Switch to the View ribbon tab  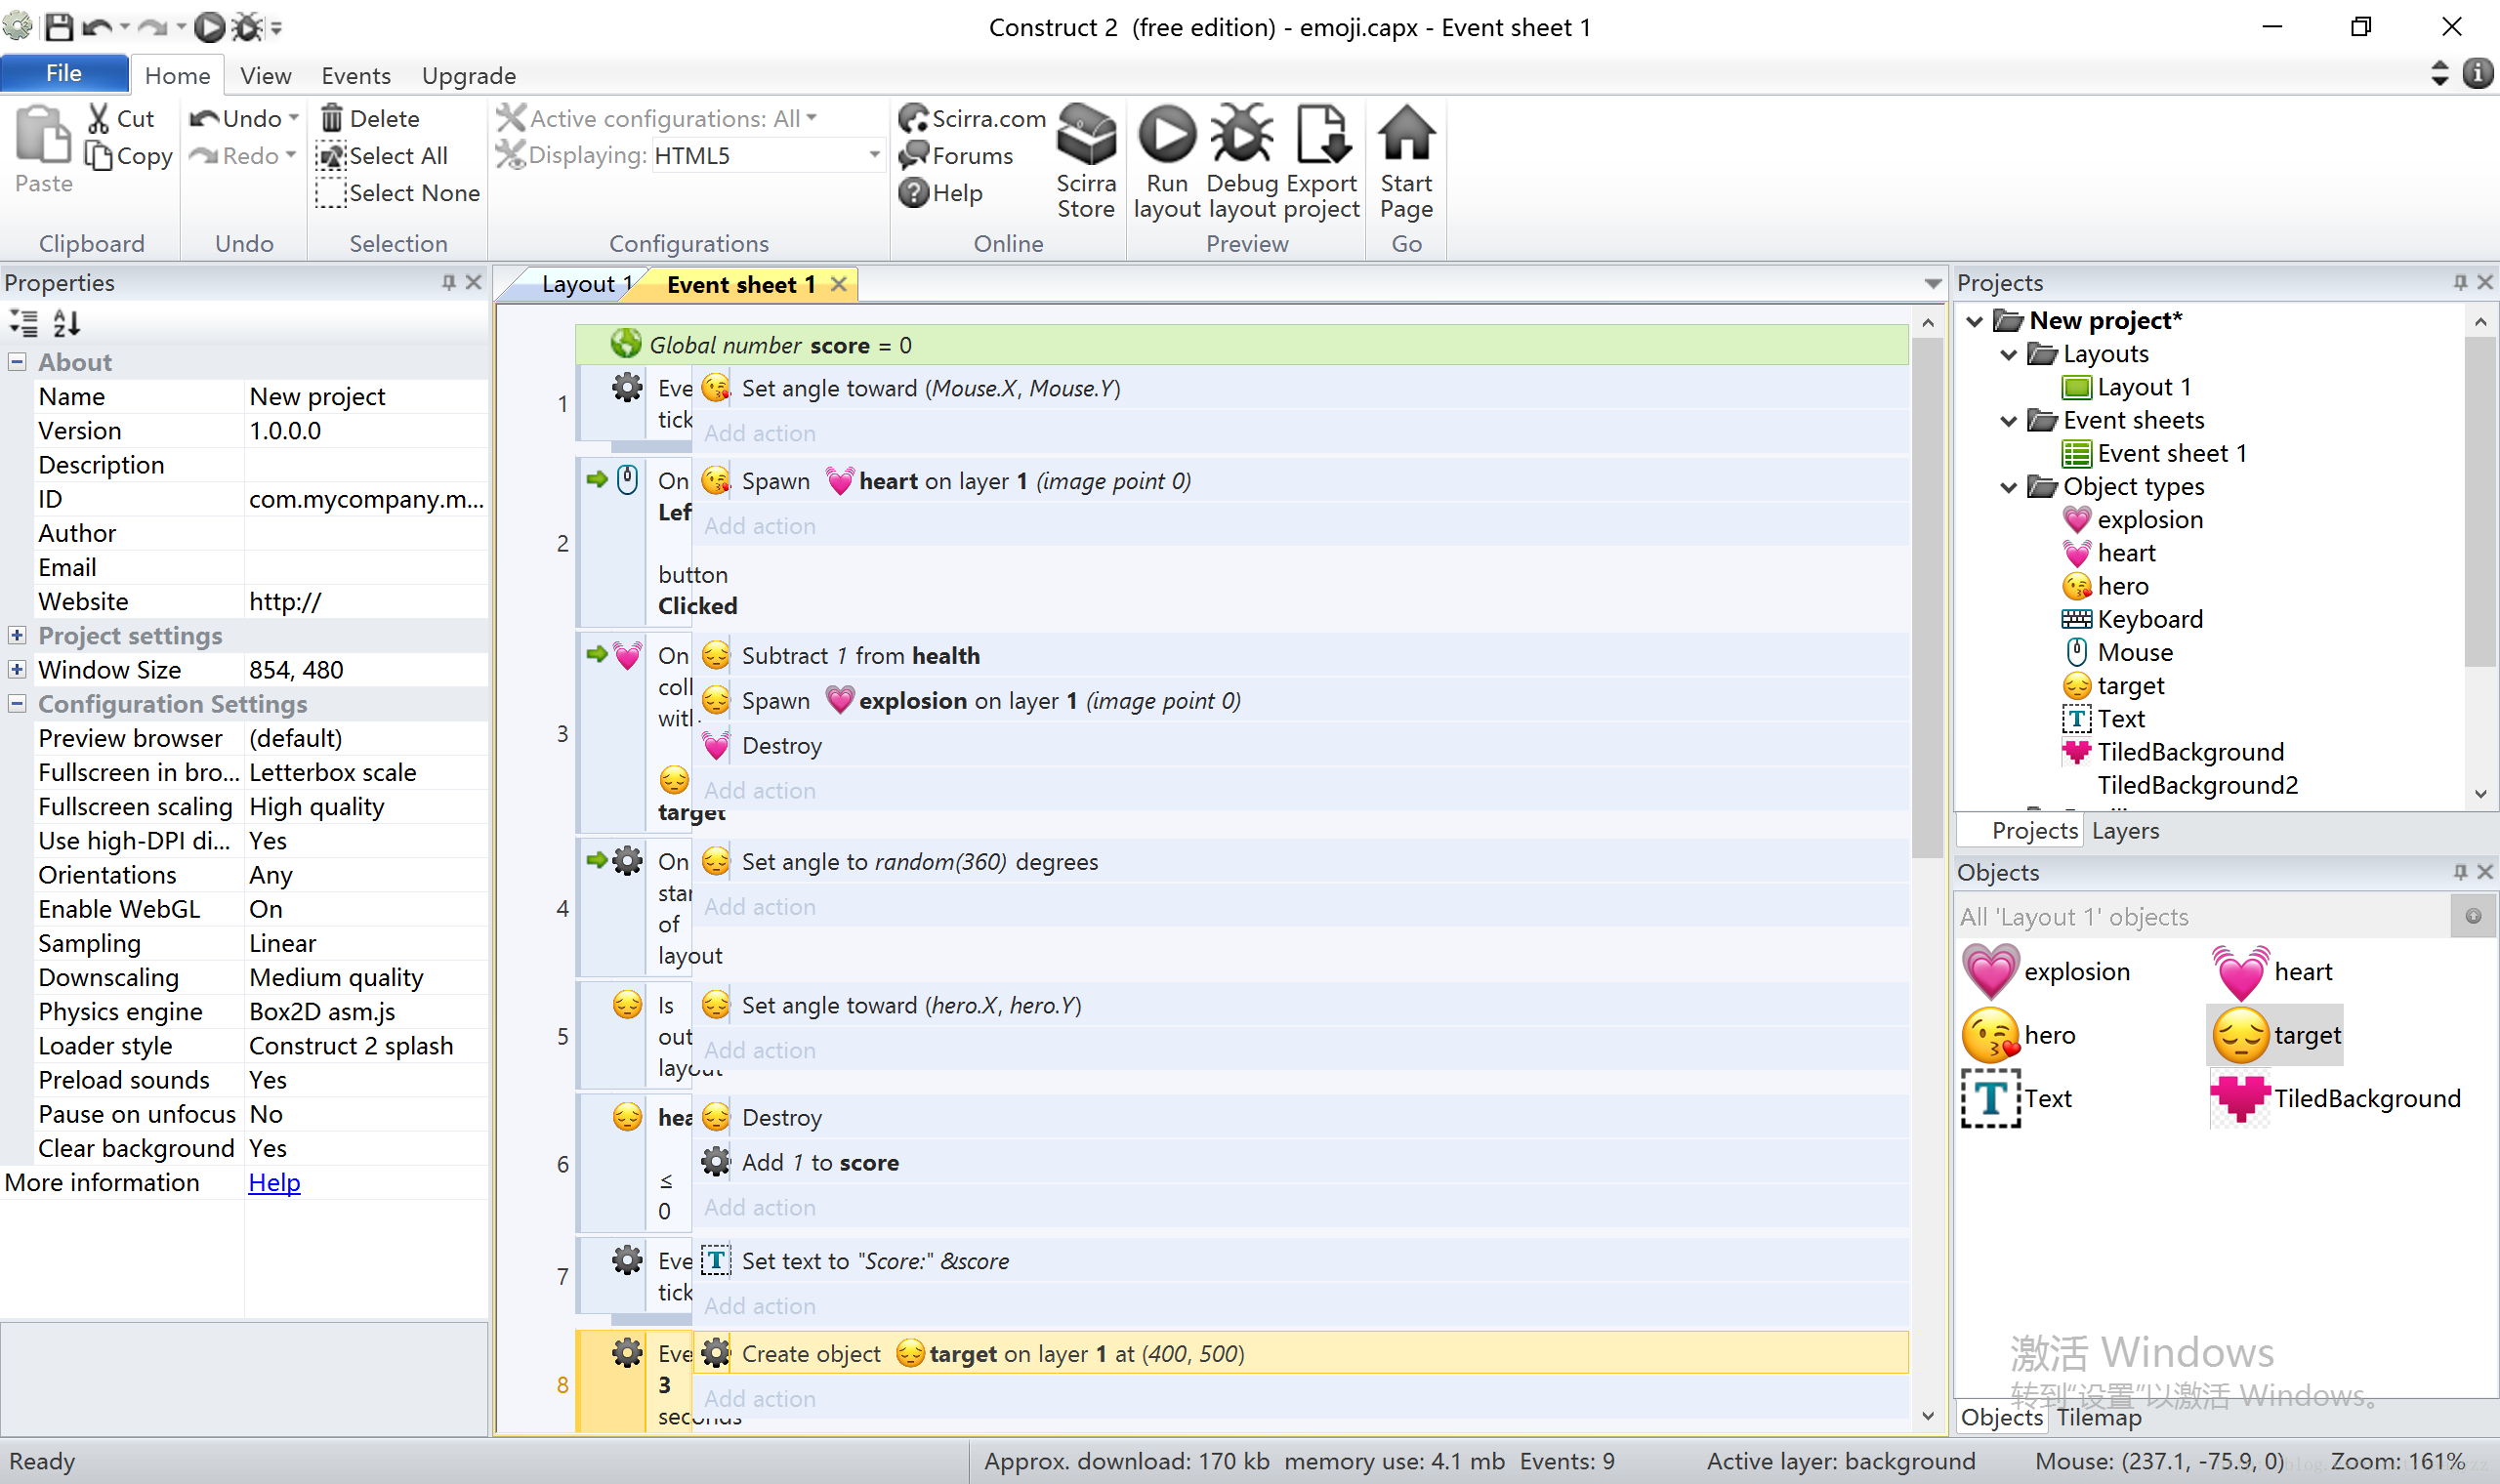266,75
